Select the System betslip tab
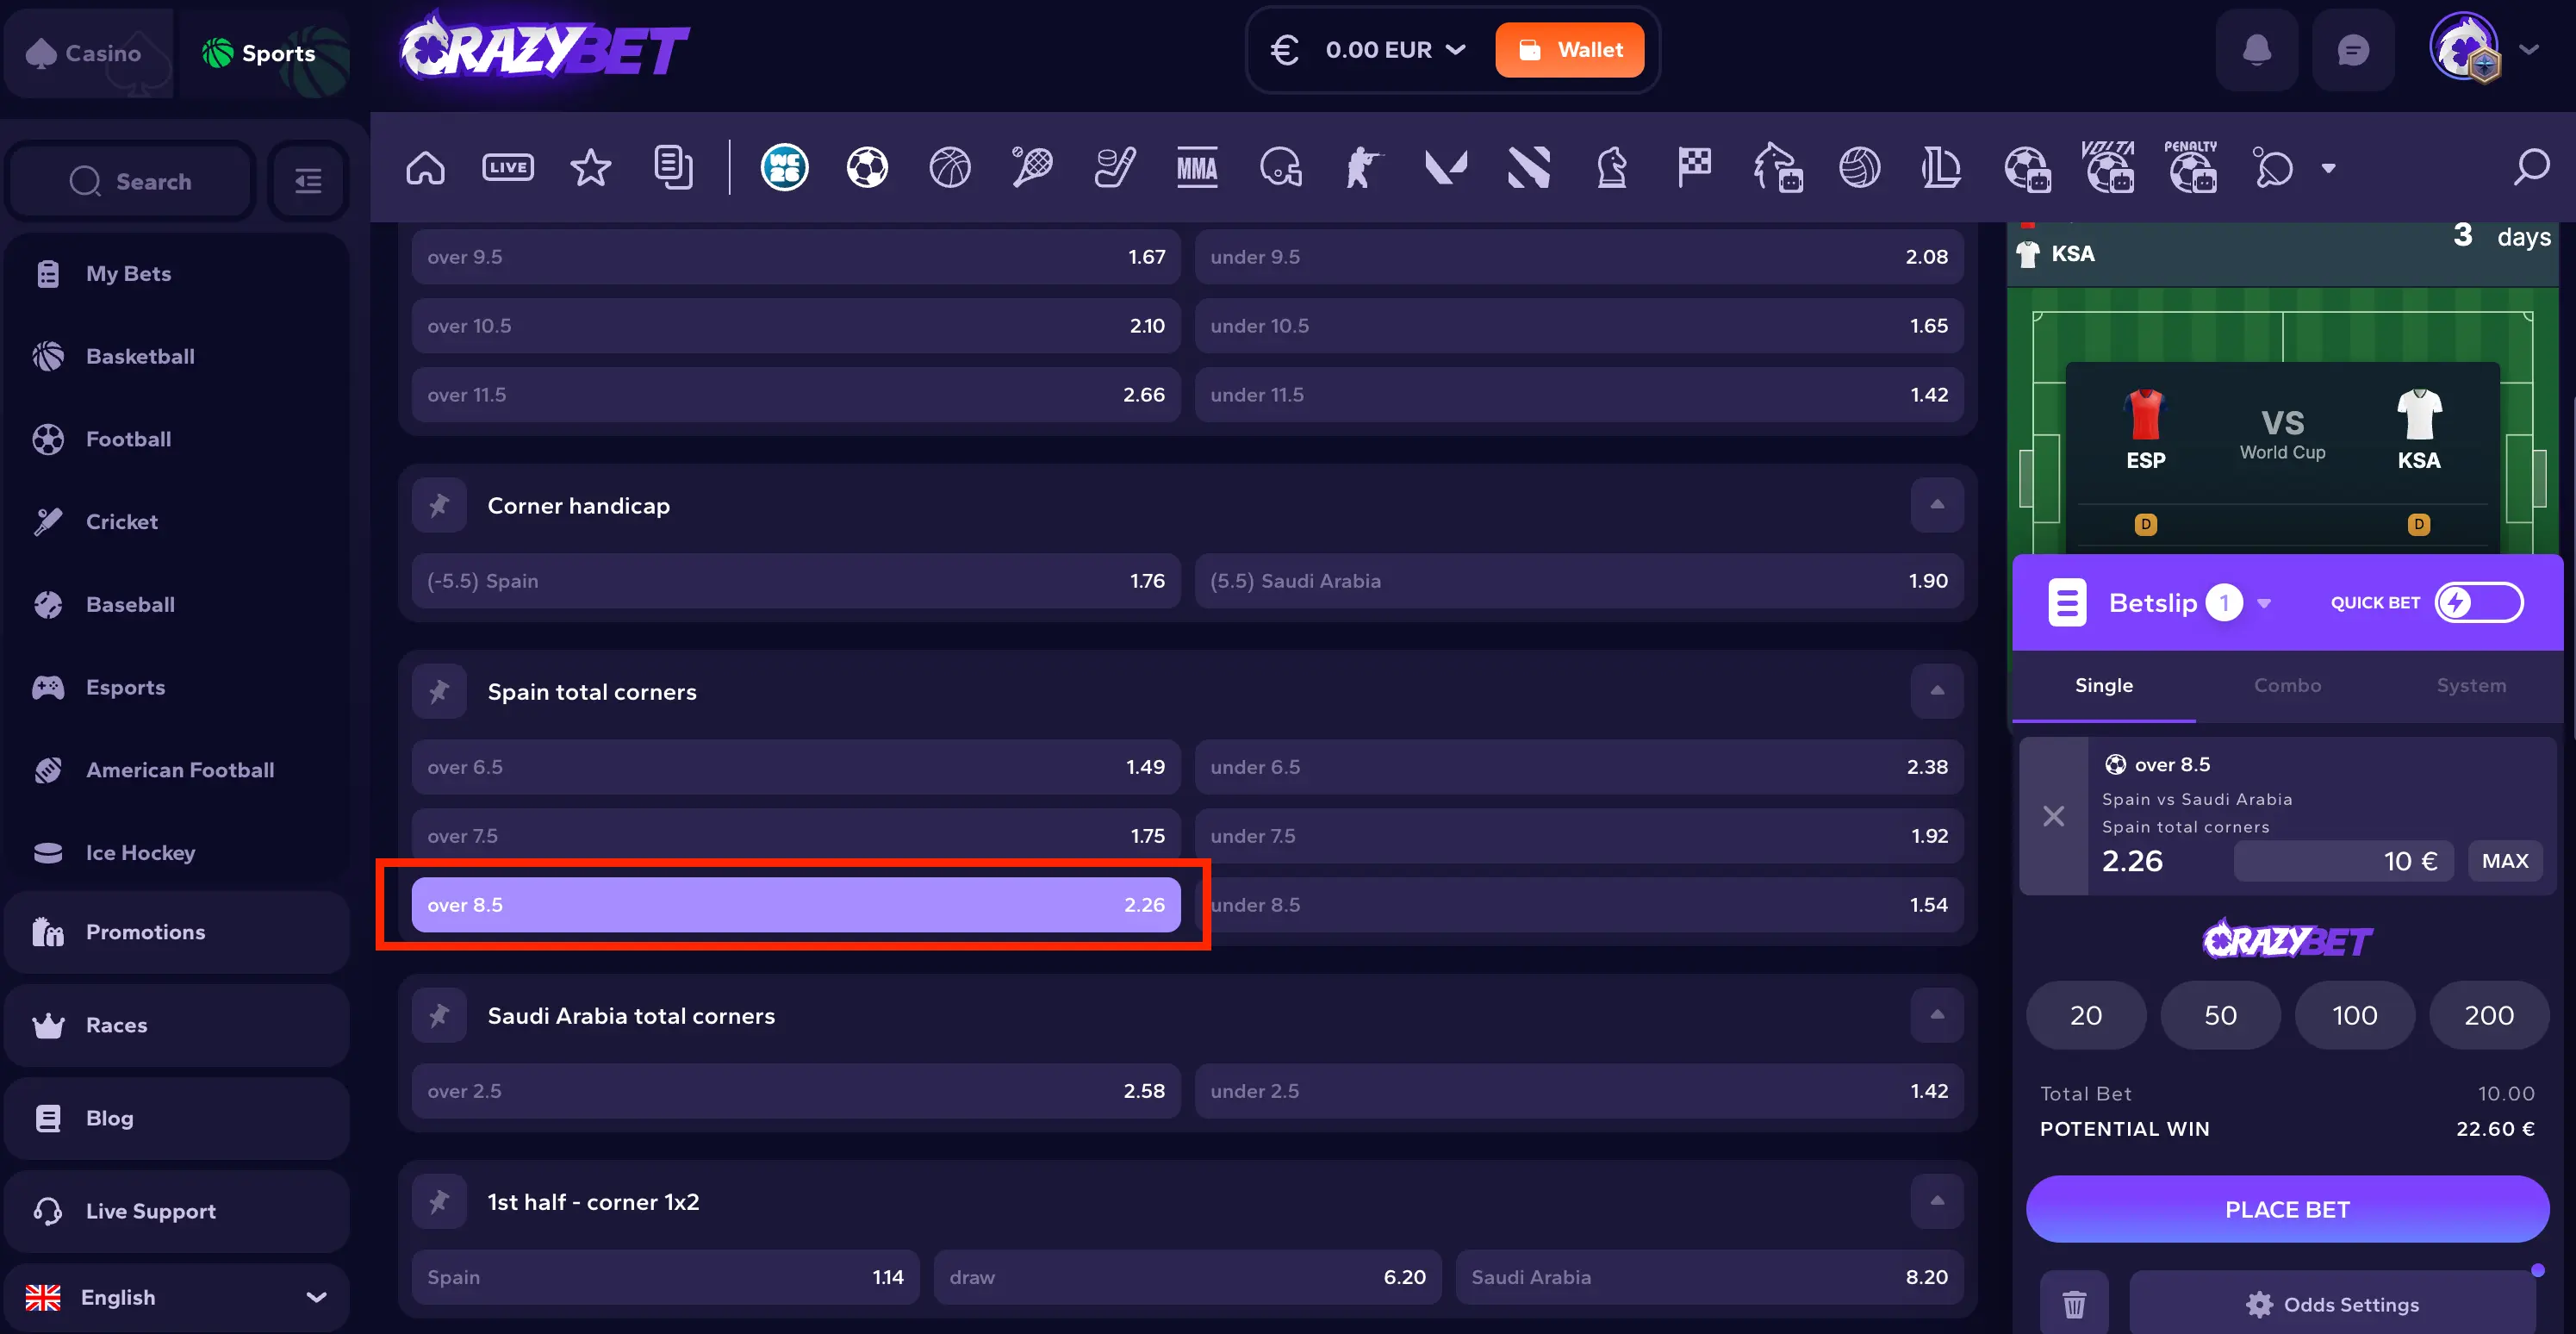Image resolution: width=2576 pixels, height=1334 pixels. pyautogui.click(x=2470, y=685)
